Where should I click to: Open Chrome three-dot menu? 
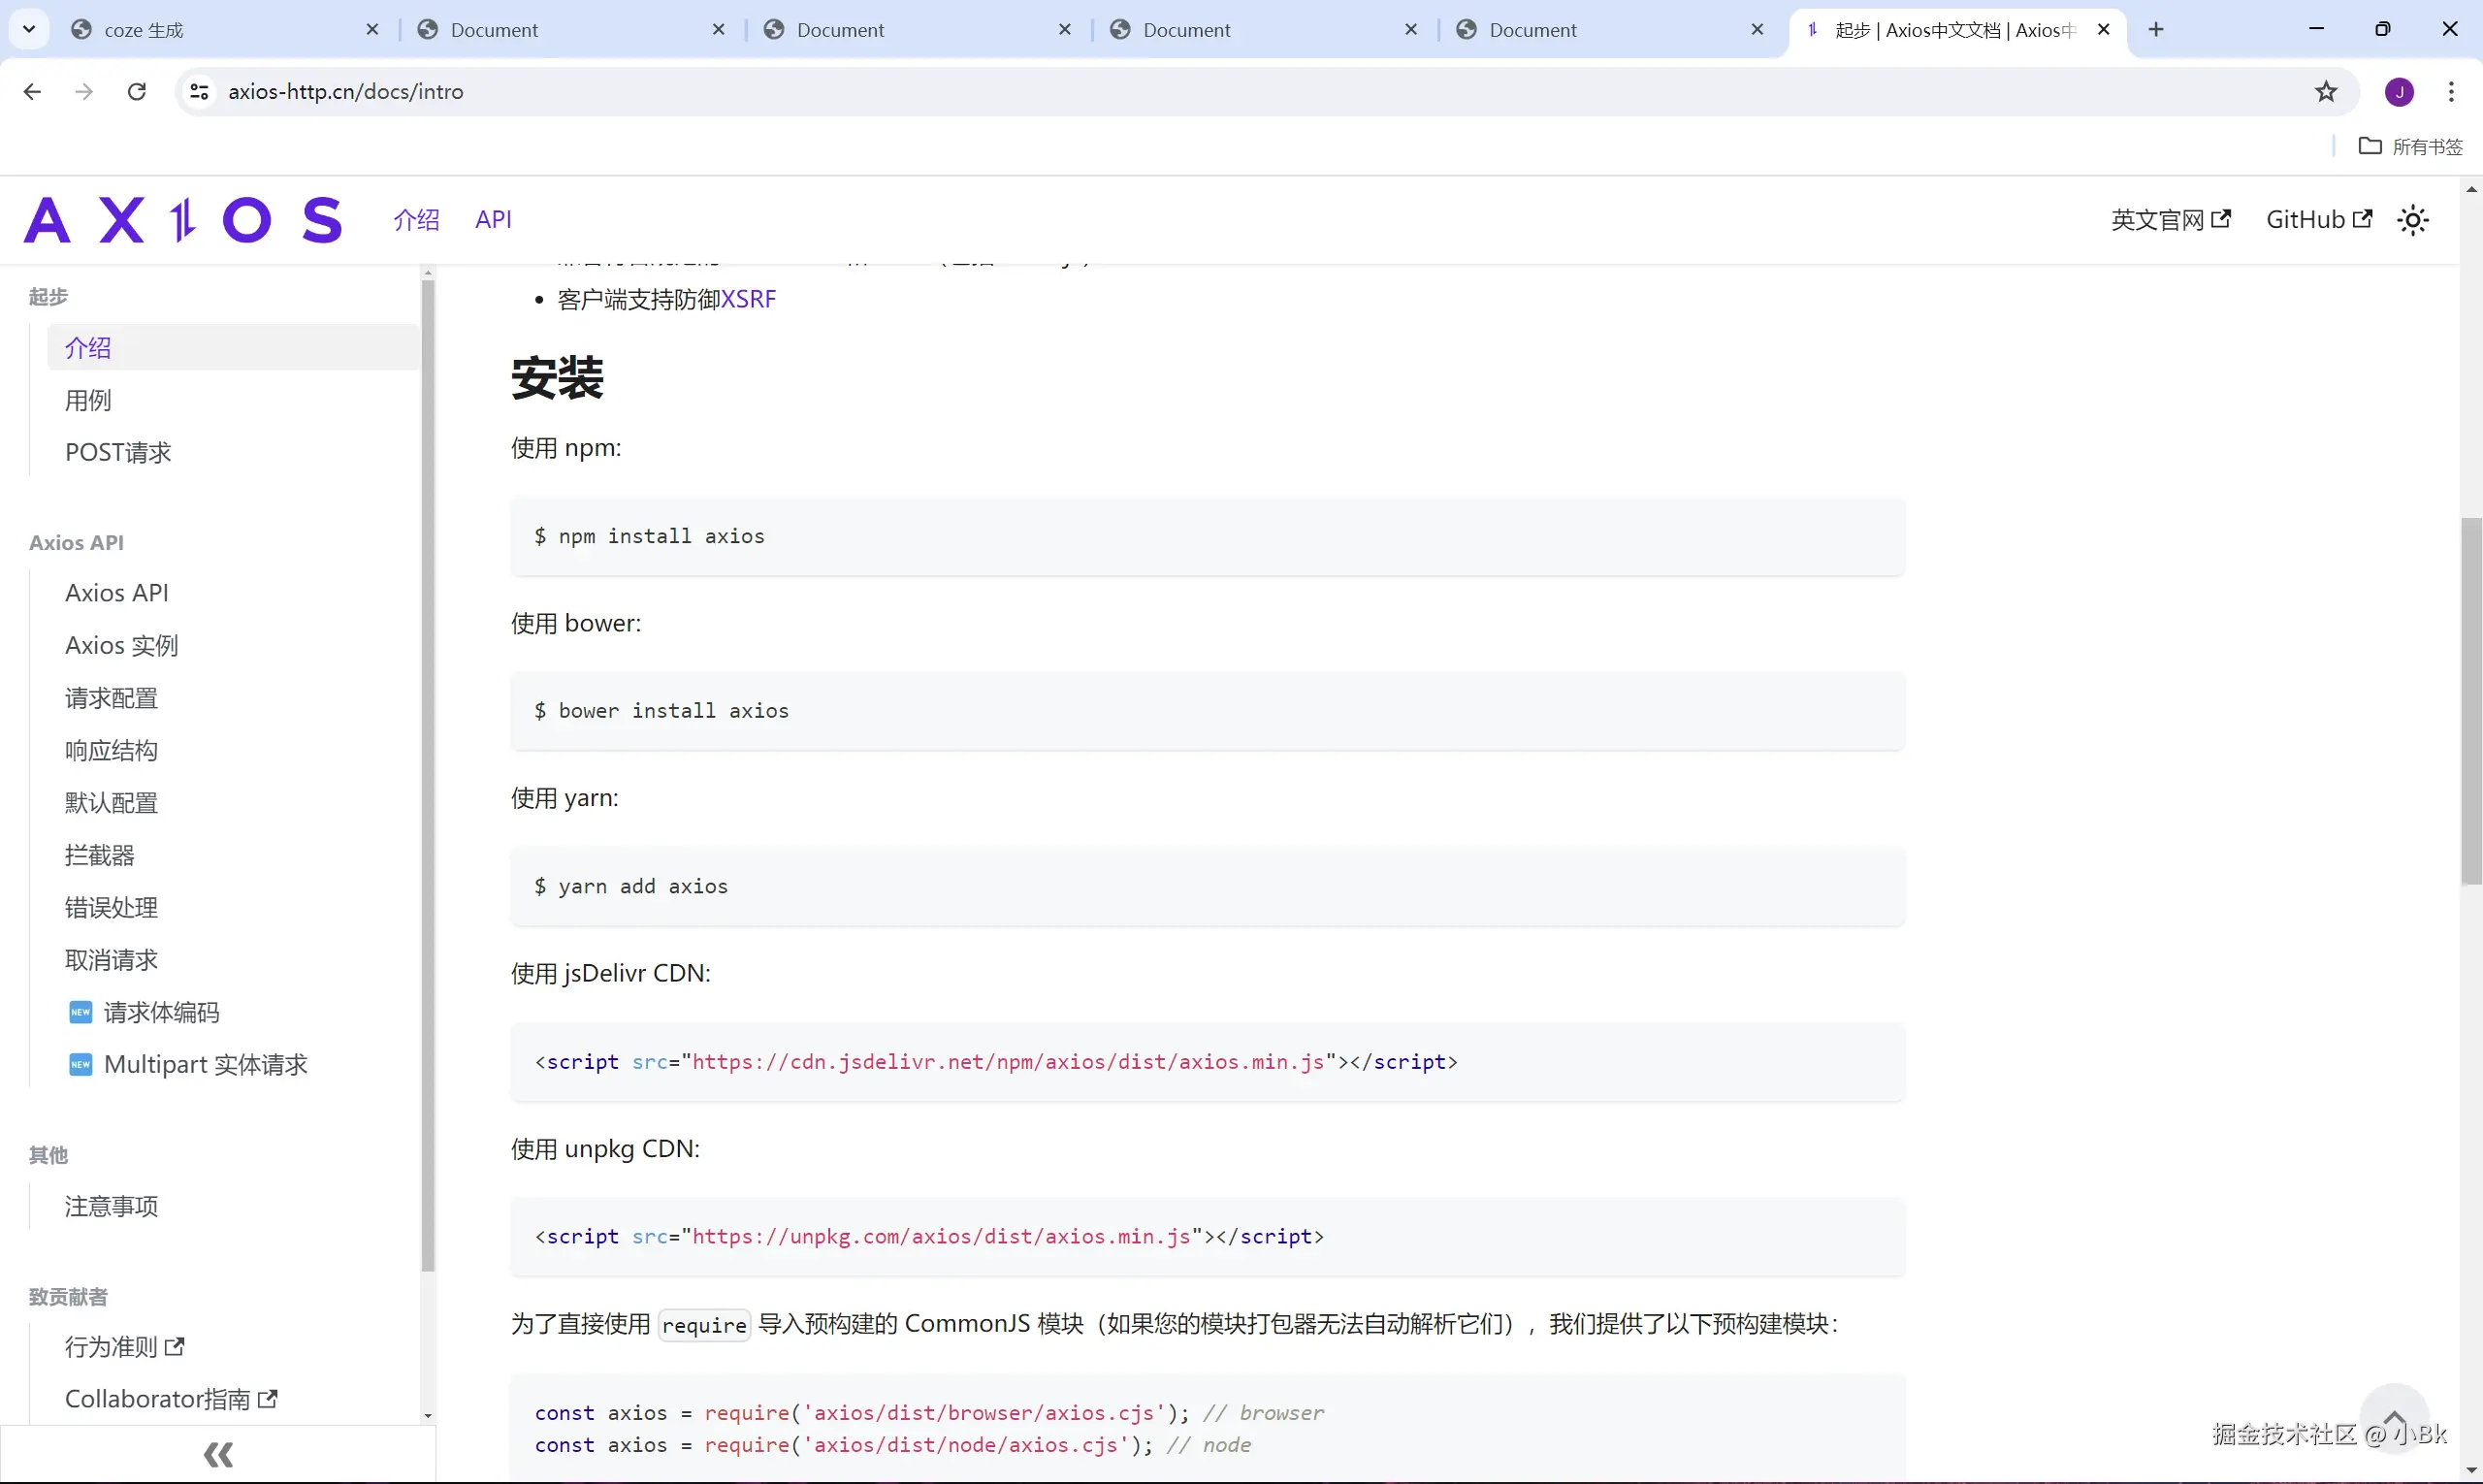click(2450, 92)
